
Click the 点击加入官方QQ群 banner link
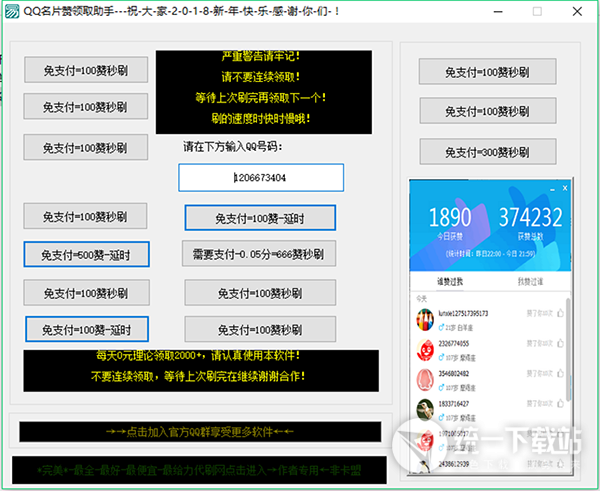pyautogui.click(x=201, y=431)
